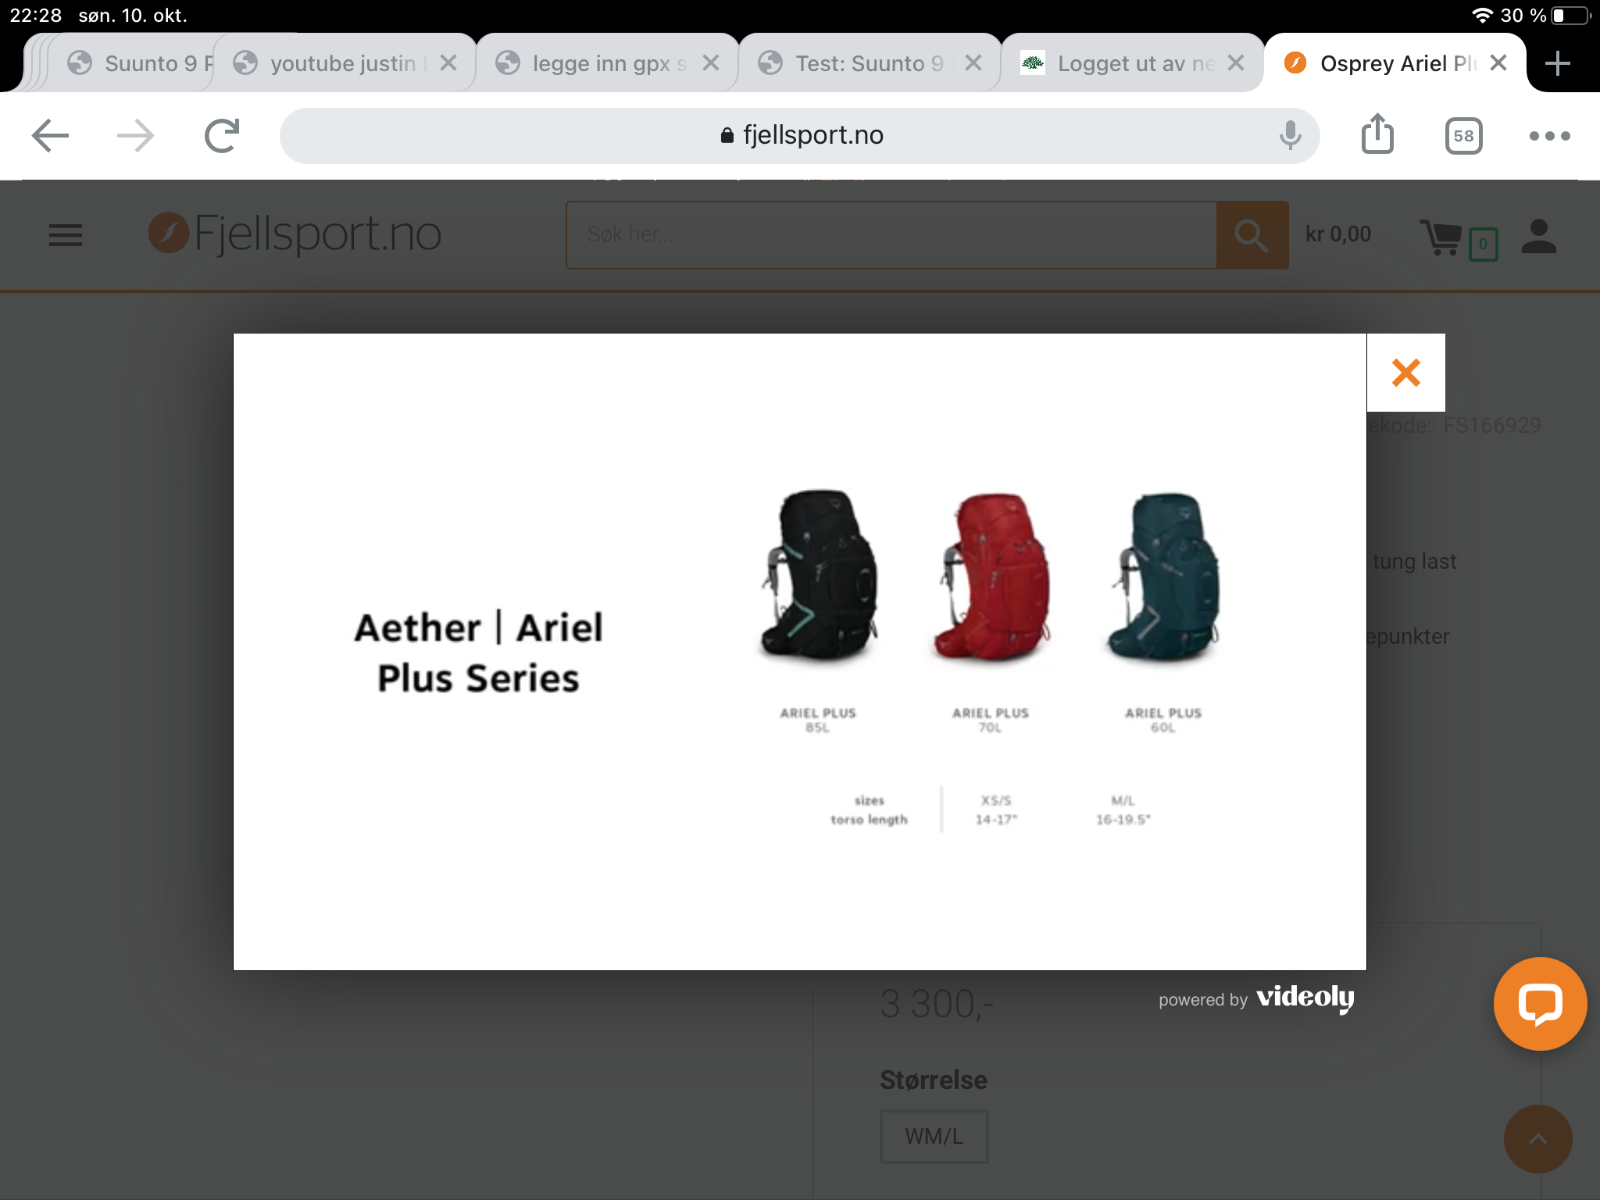The width and height of the screenshot is (1600, 1200).
Task: Click the Fjellsport.no logo
Action: 296,234
